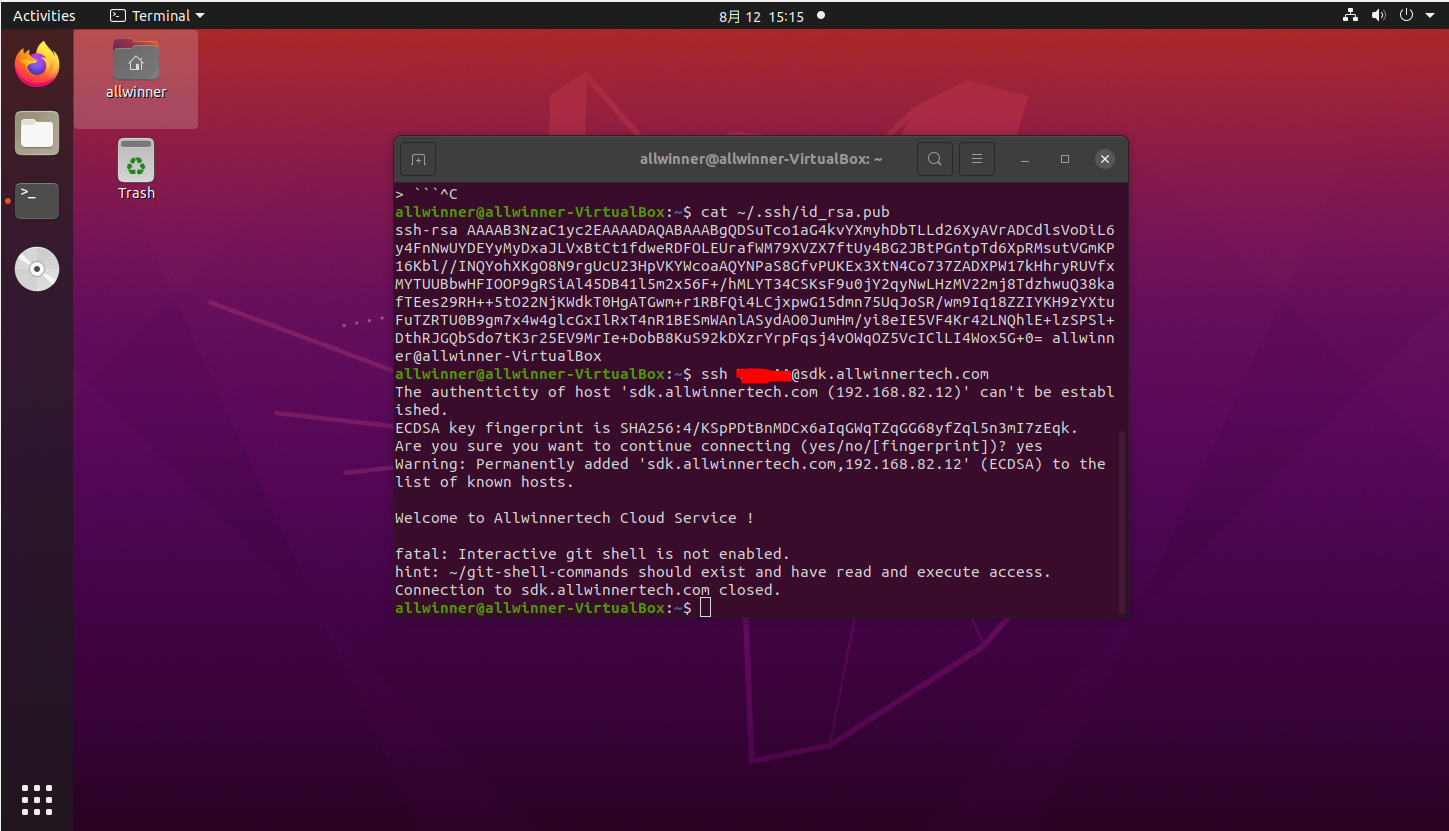Click the network status icon
Viewport: 1449px width, 831px height.
tap(1351, 15)
